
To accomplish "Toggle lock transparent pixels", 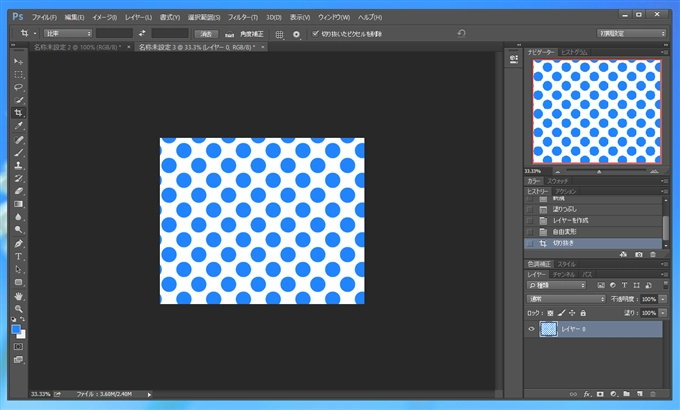I will (x=550, y=313).
